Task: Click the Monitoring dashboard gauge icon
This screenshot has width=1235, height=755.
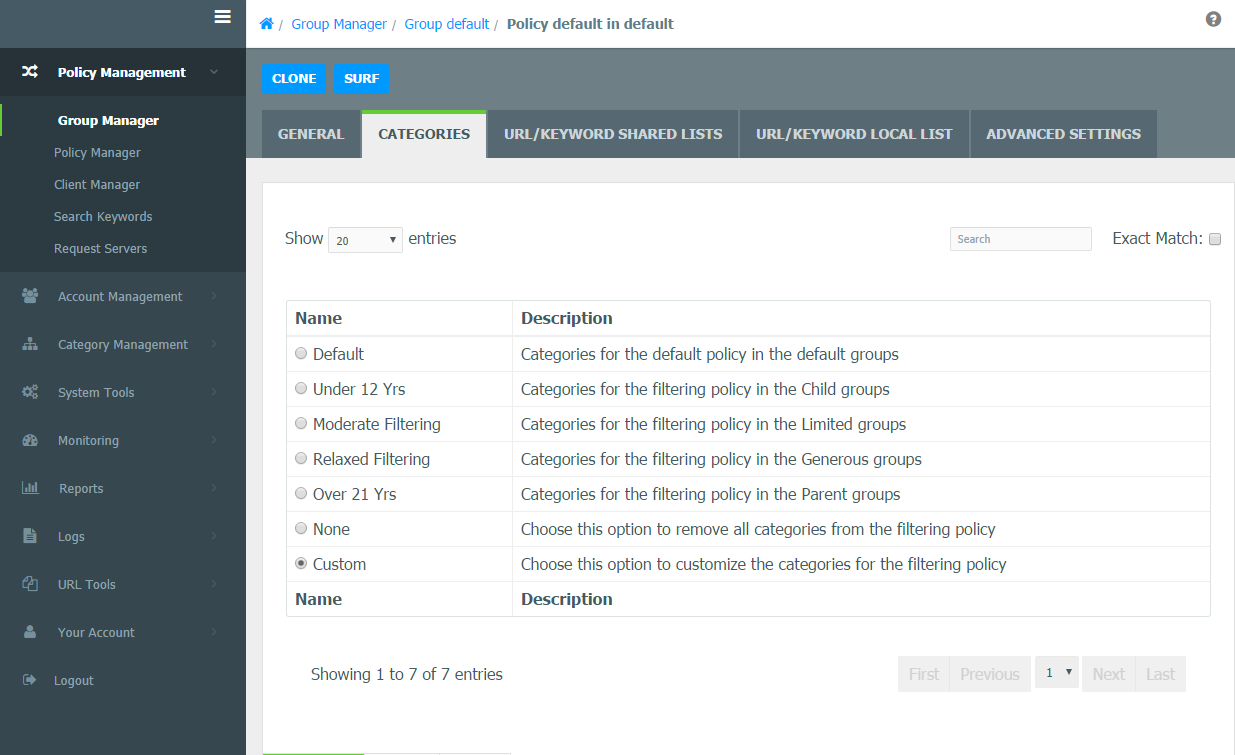Action: point(30,440)
